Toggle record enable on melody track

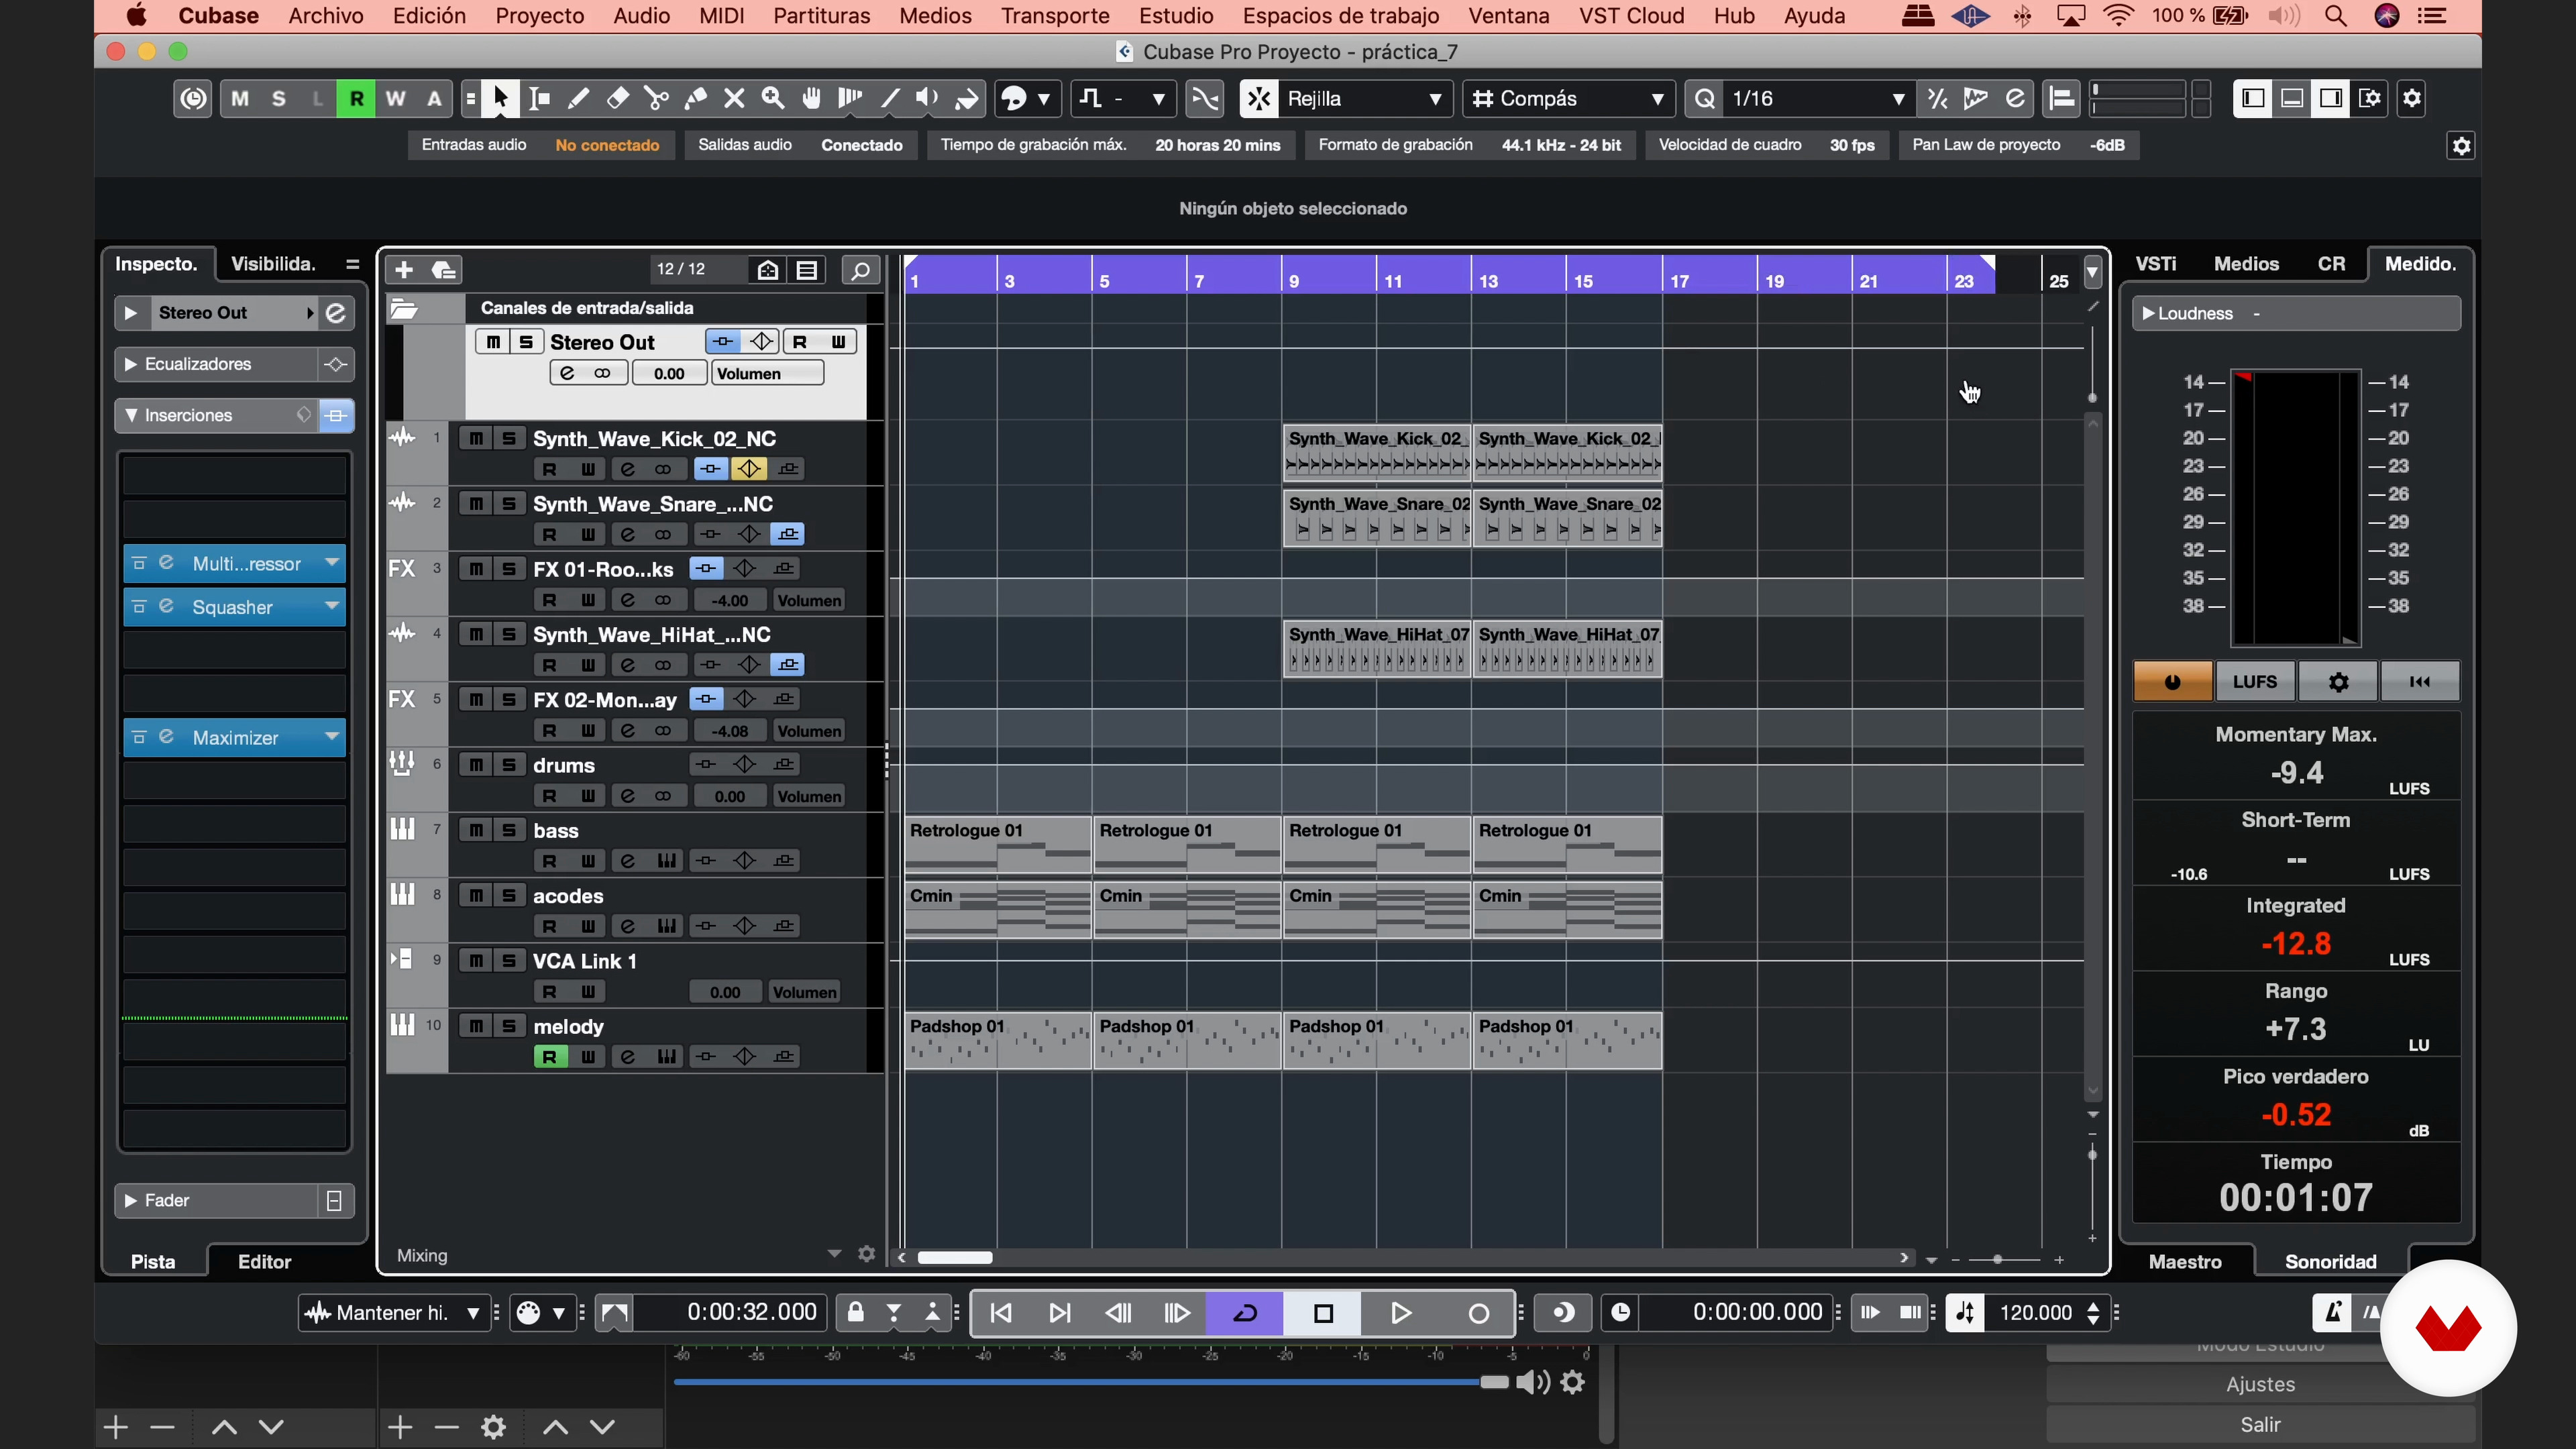click(x=549, y=1057)
